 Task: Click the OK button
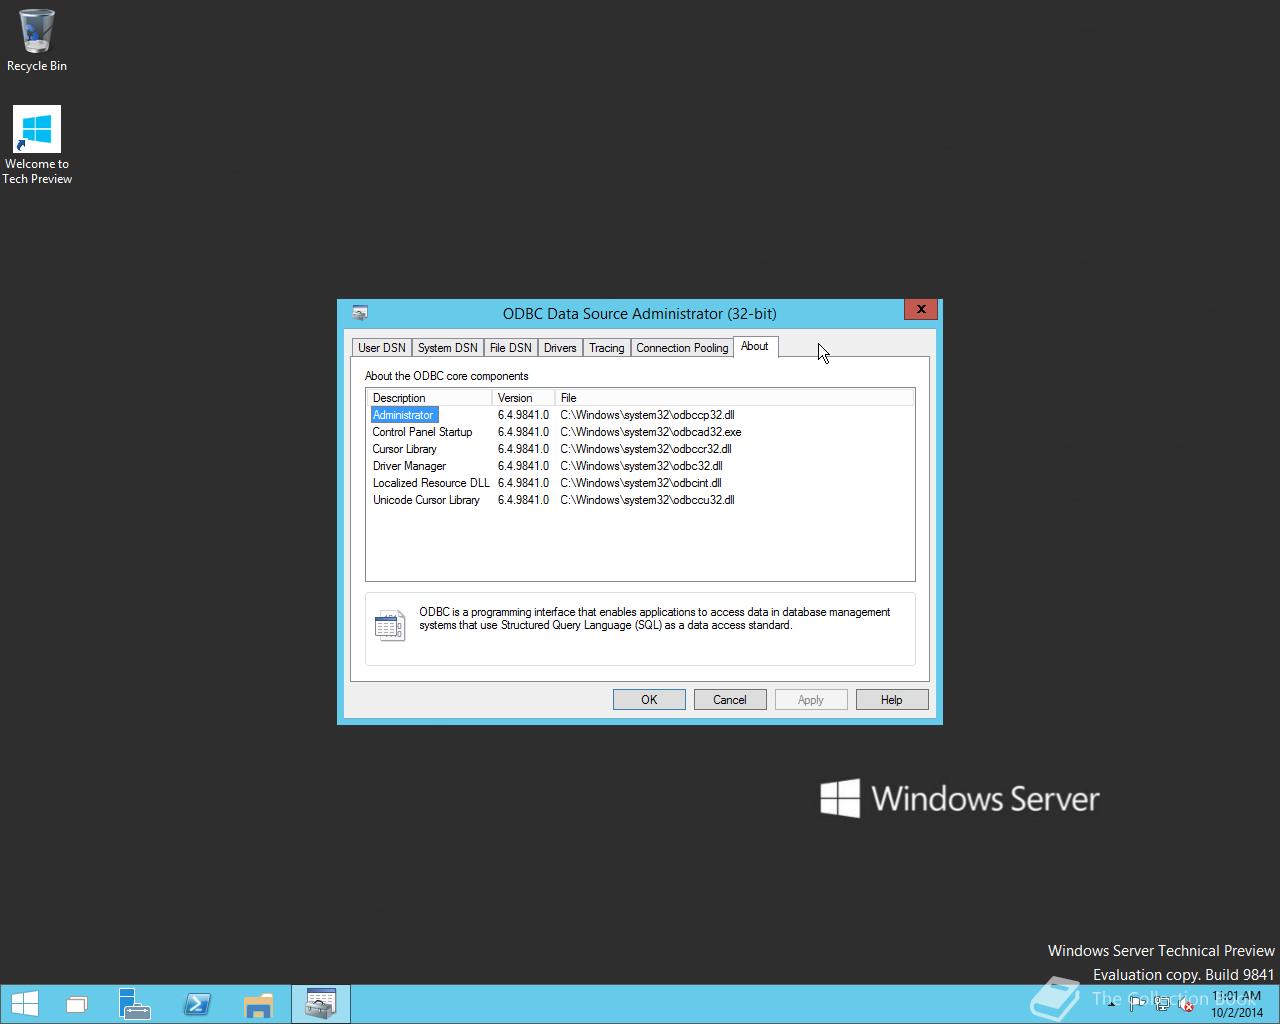coord(649,700)
